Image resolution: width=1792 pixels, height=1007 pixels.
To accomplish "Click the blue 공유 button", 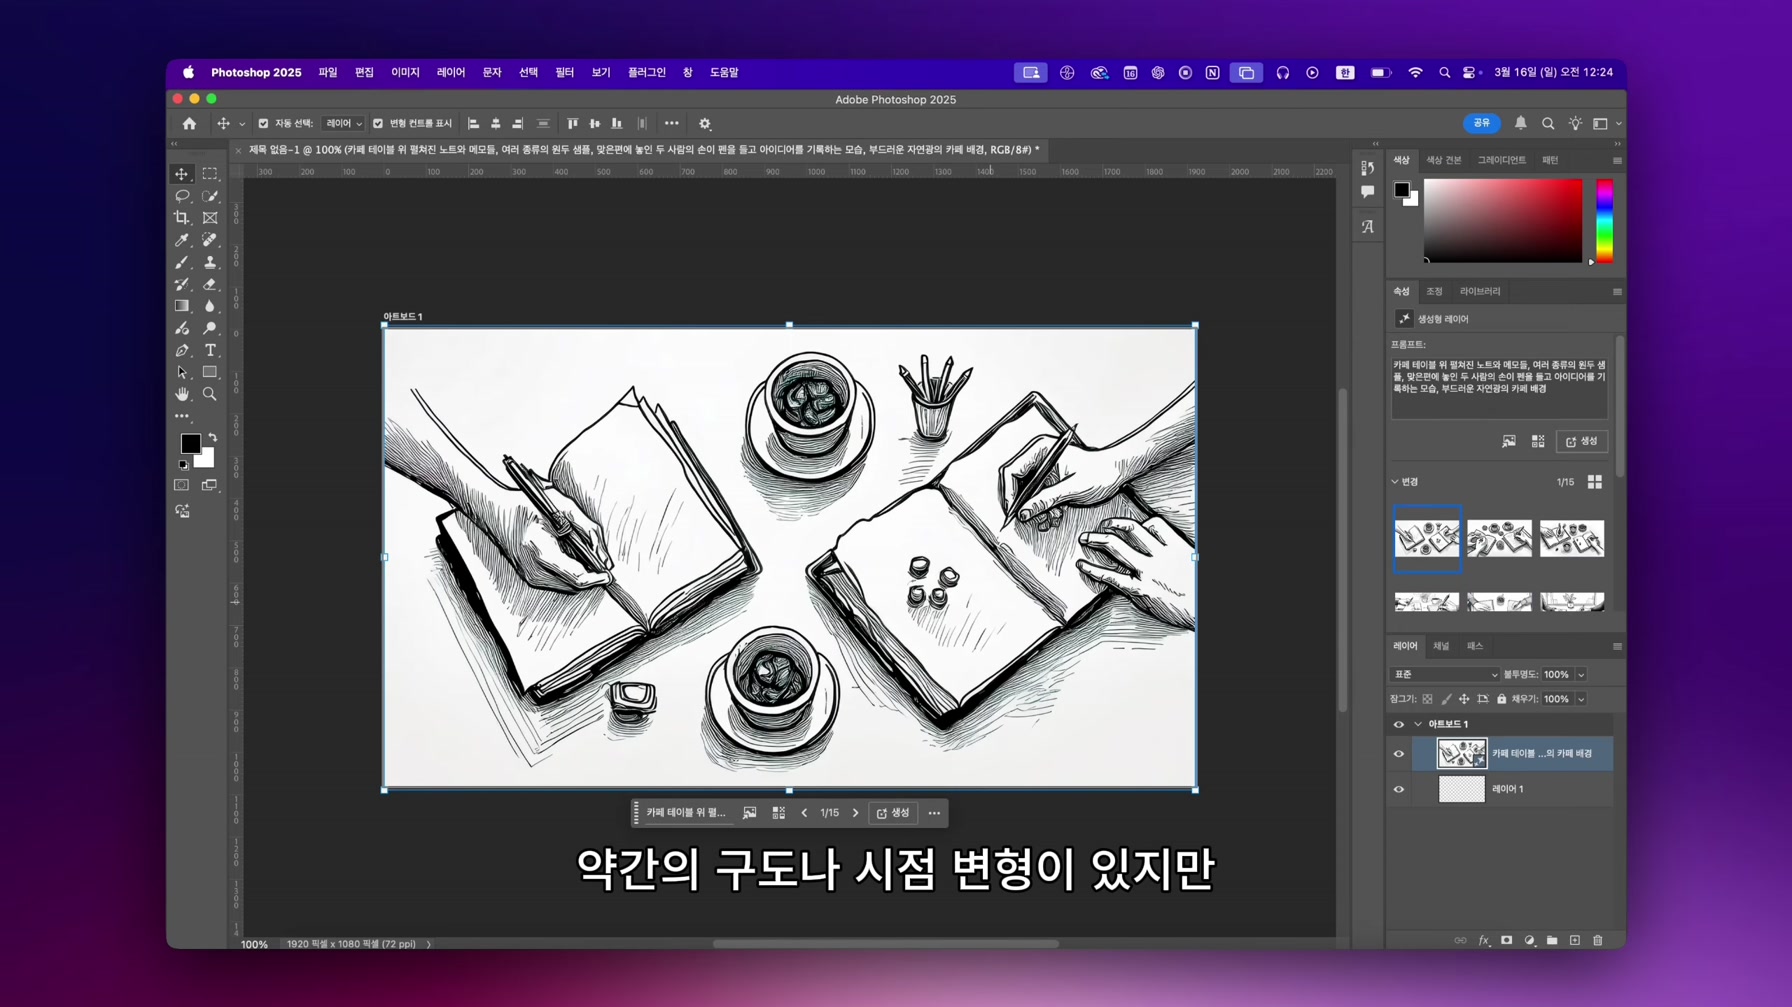I will 1482,123.
